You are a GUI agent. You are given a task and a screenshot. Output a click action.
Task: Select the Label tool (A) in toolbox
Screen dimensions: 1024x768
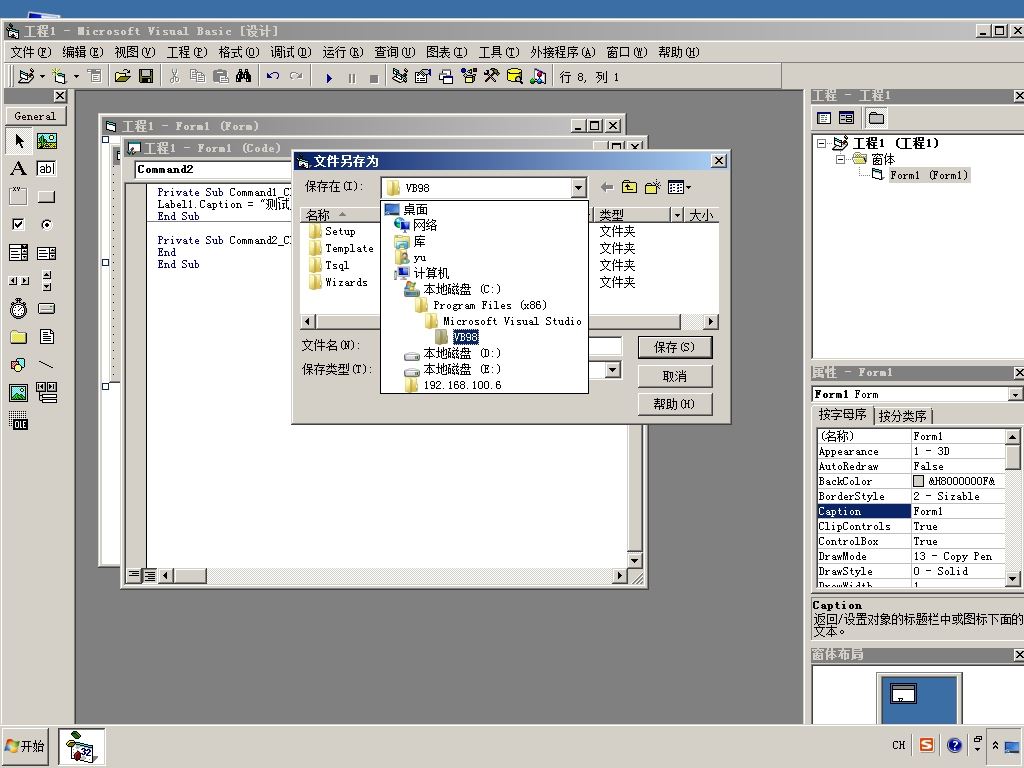[x=19, y=168]
